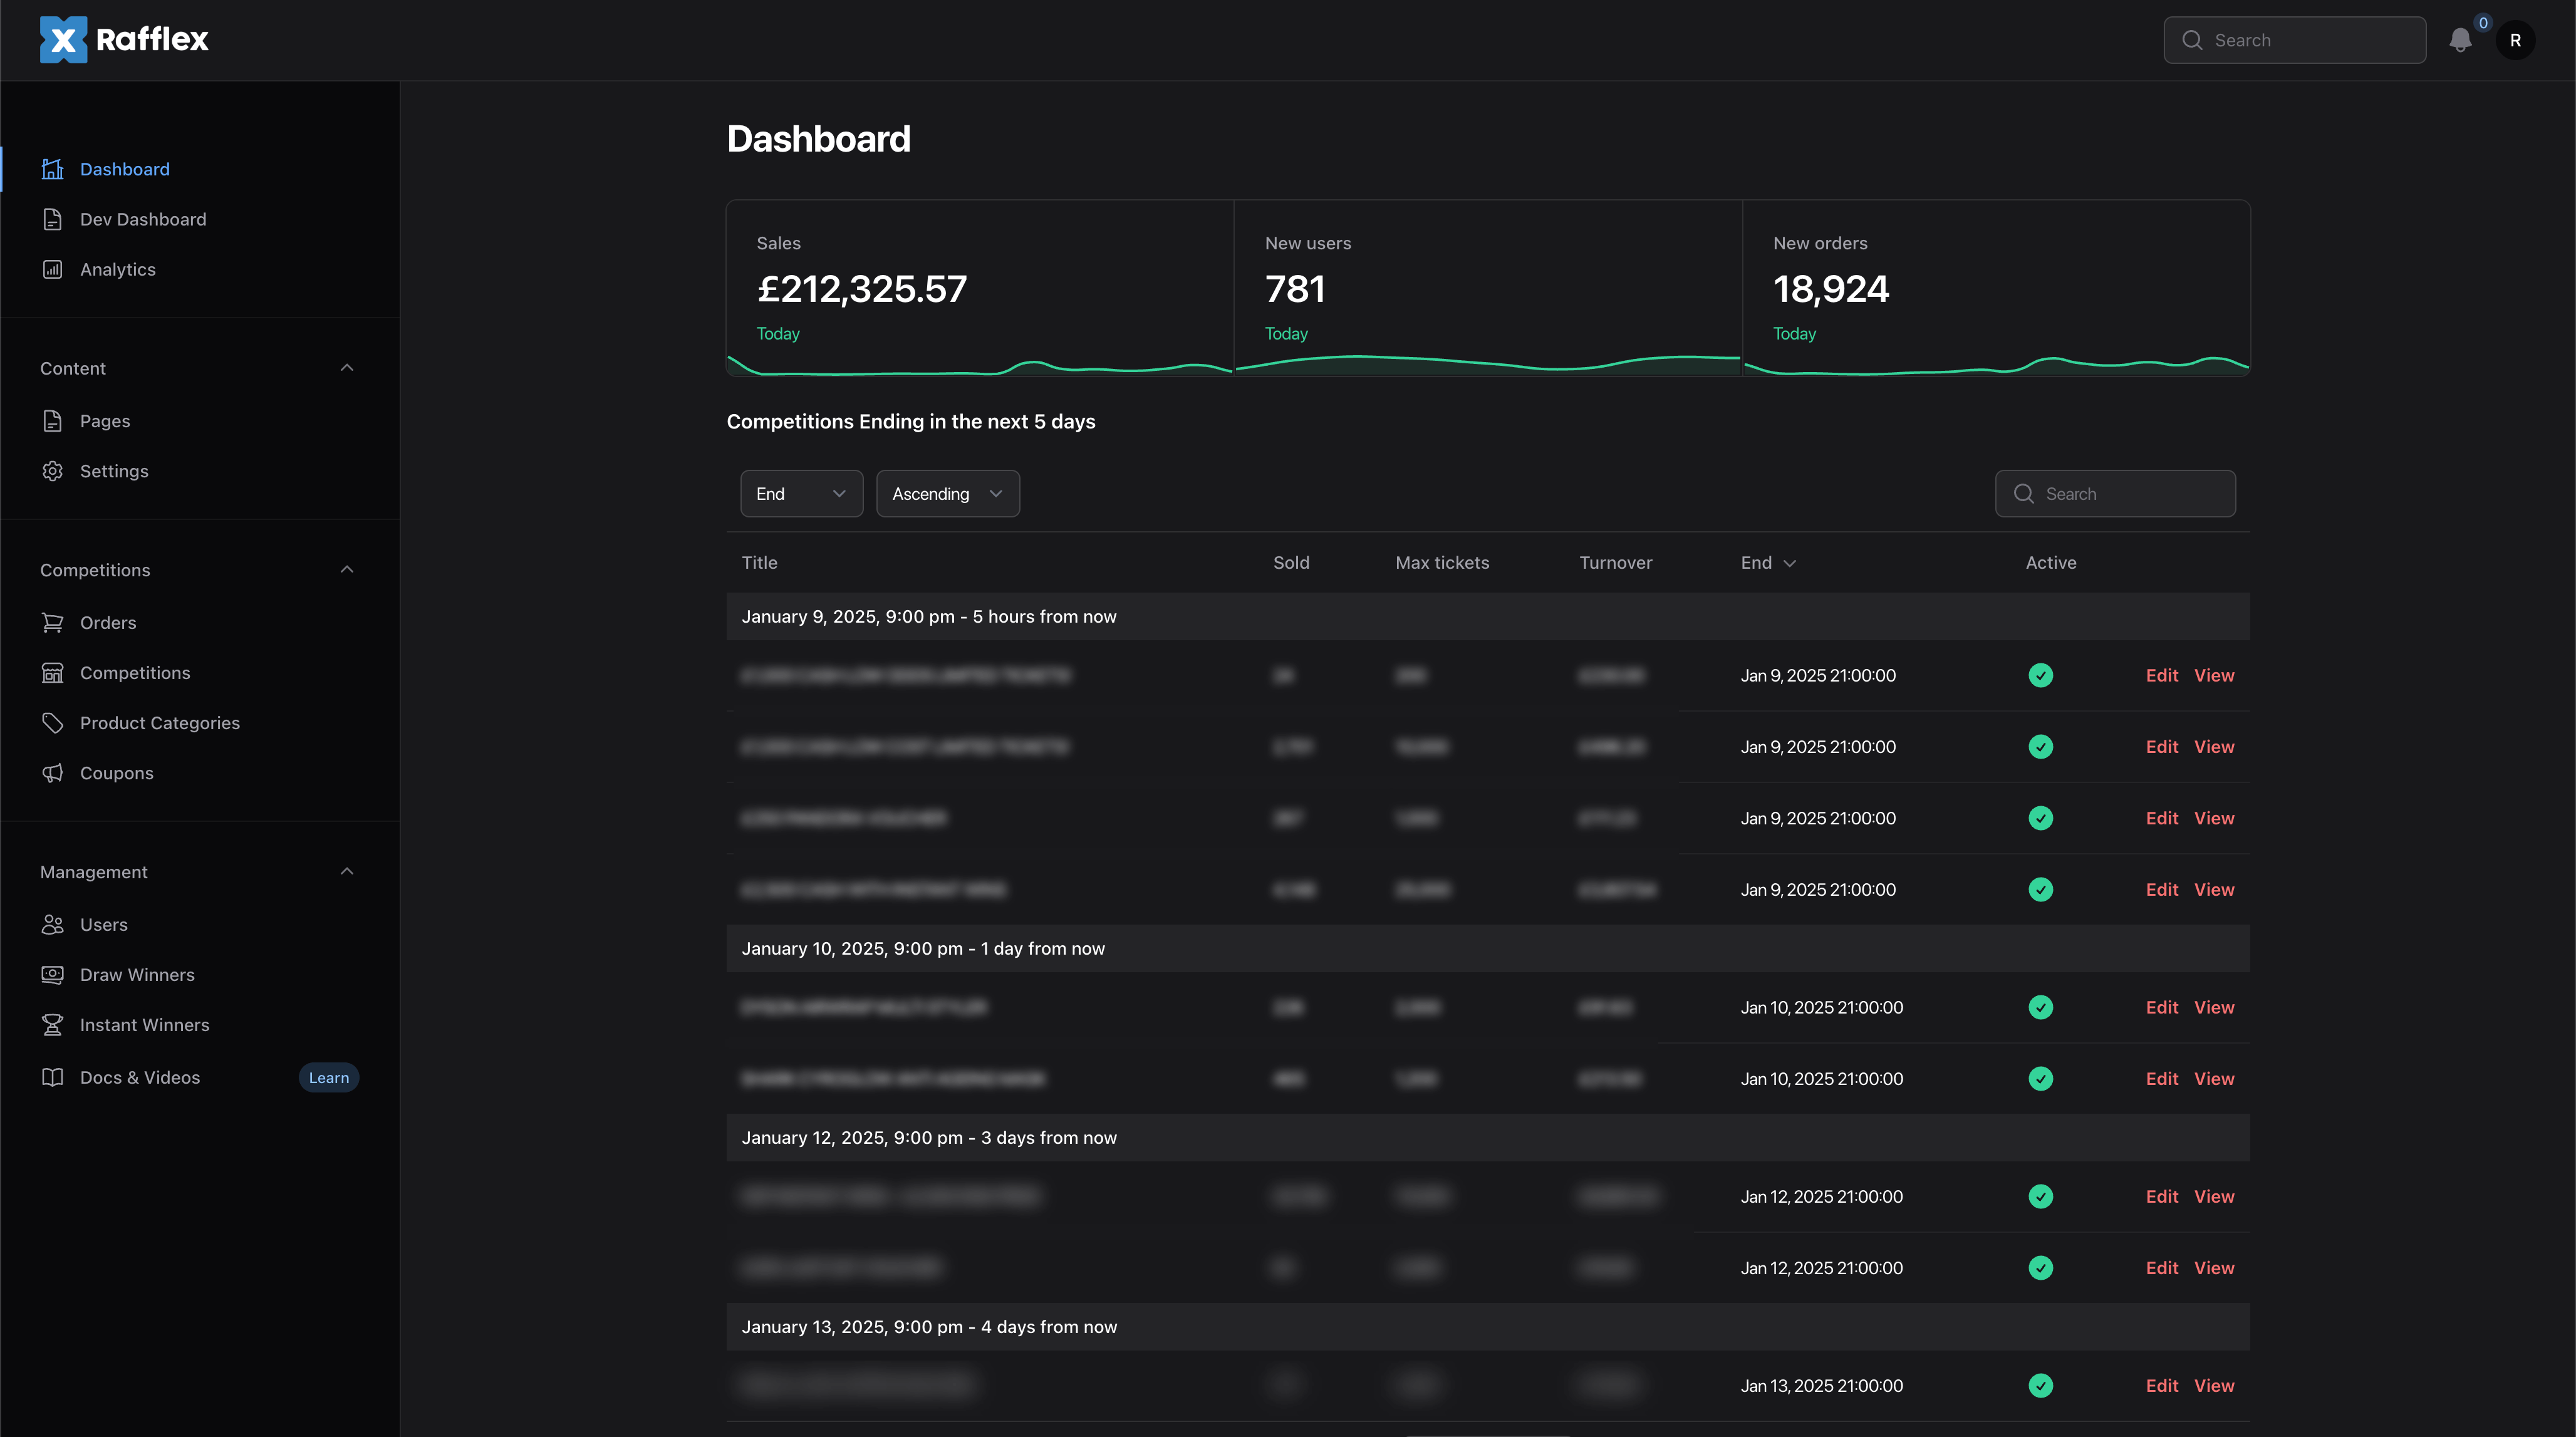Go to Orders under Competitions
Screen dimensions: 2576x1437
[x=108, y=623]
